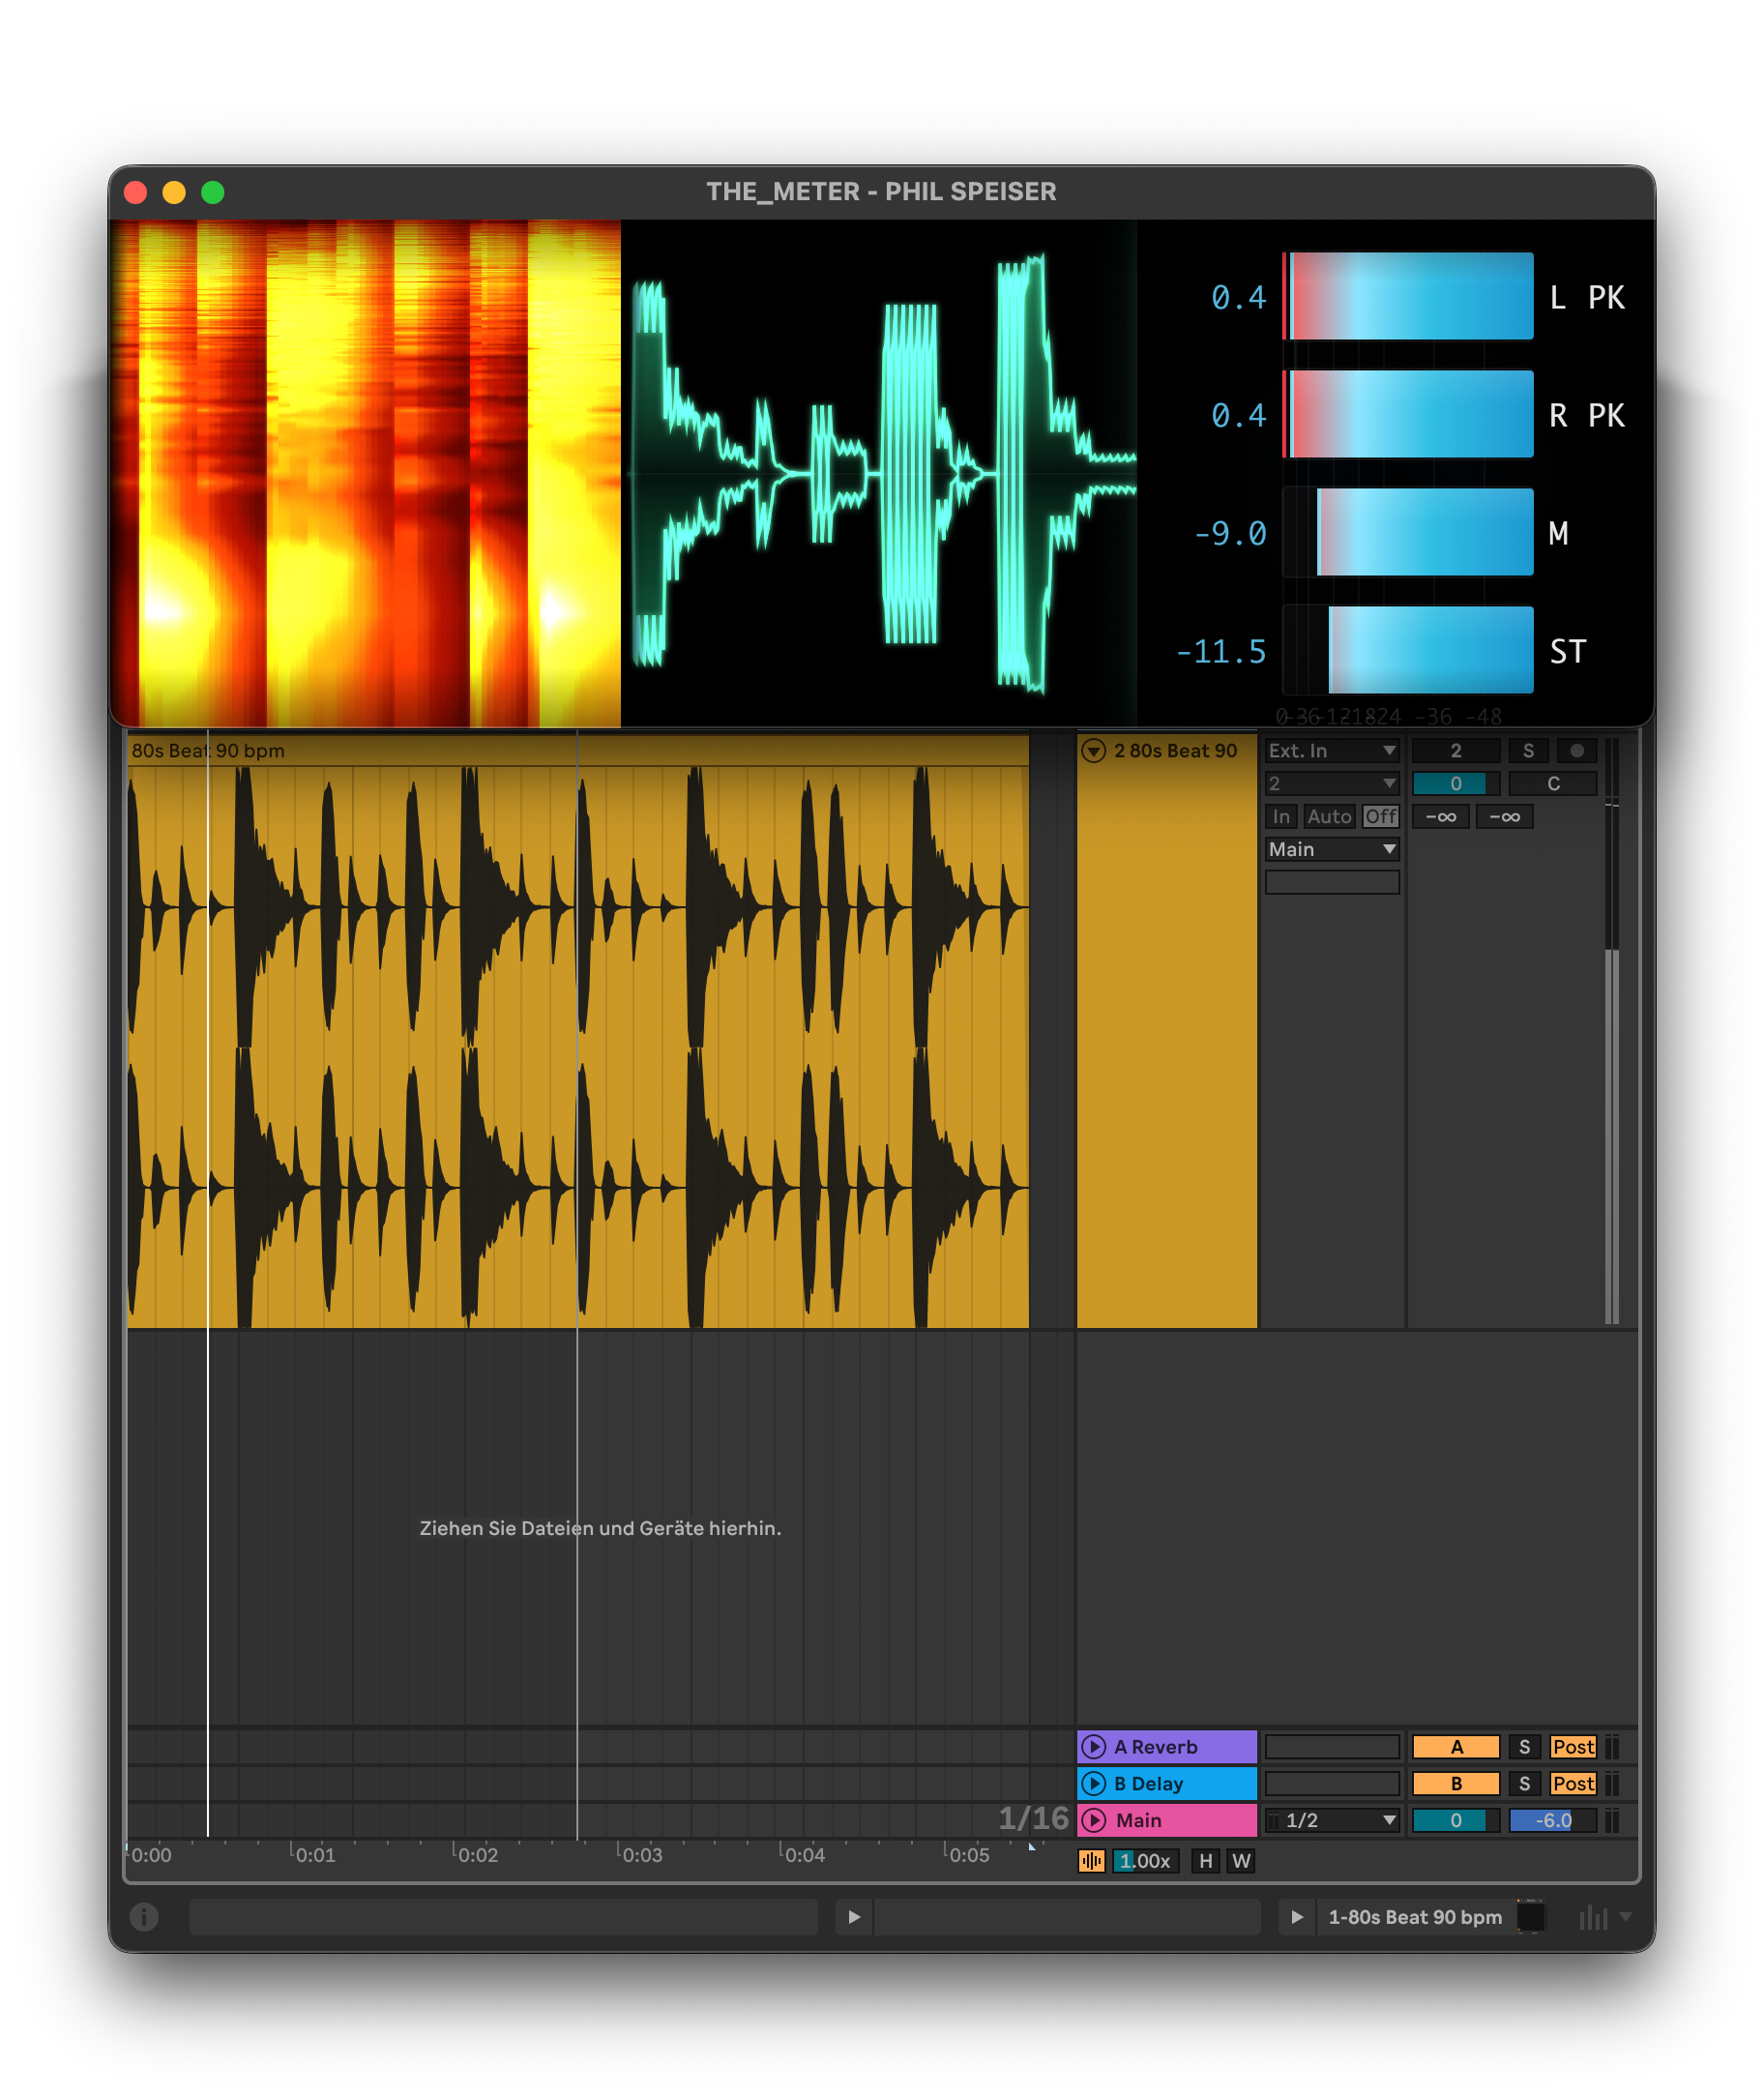Click the play triangle beside '1-80s Beat 90 bpm'
The height and width of the screenshot is (2096, 1764).
[x=1297, y=1918]
